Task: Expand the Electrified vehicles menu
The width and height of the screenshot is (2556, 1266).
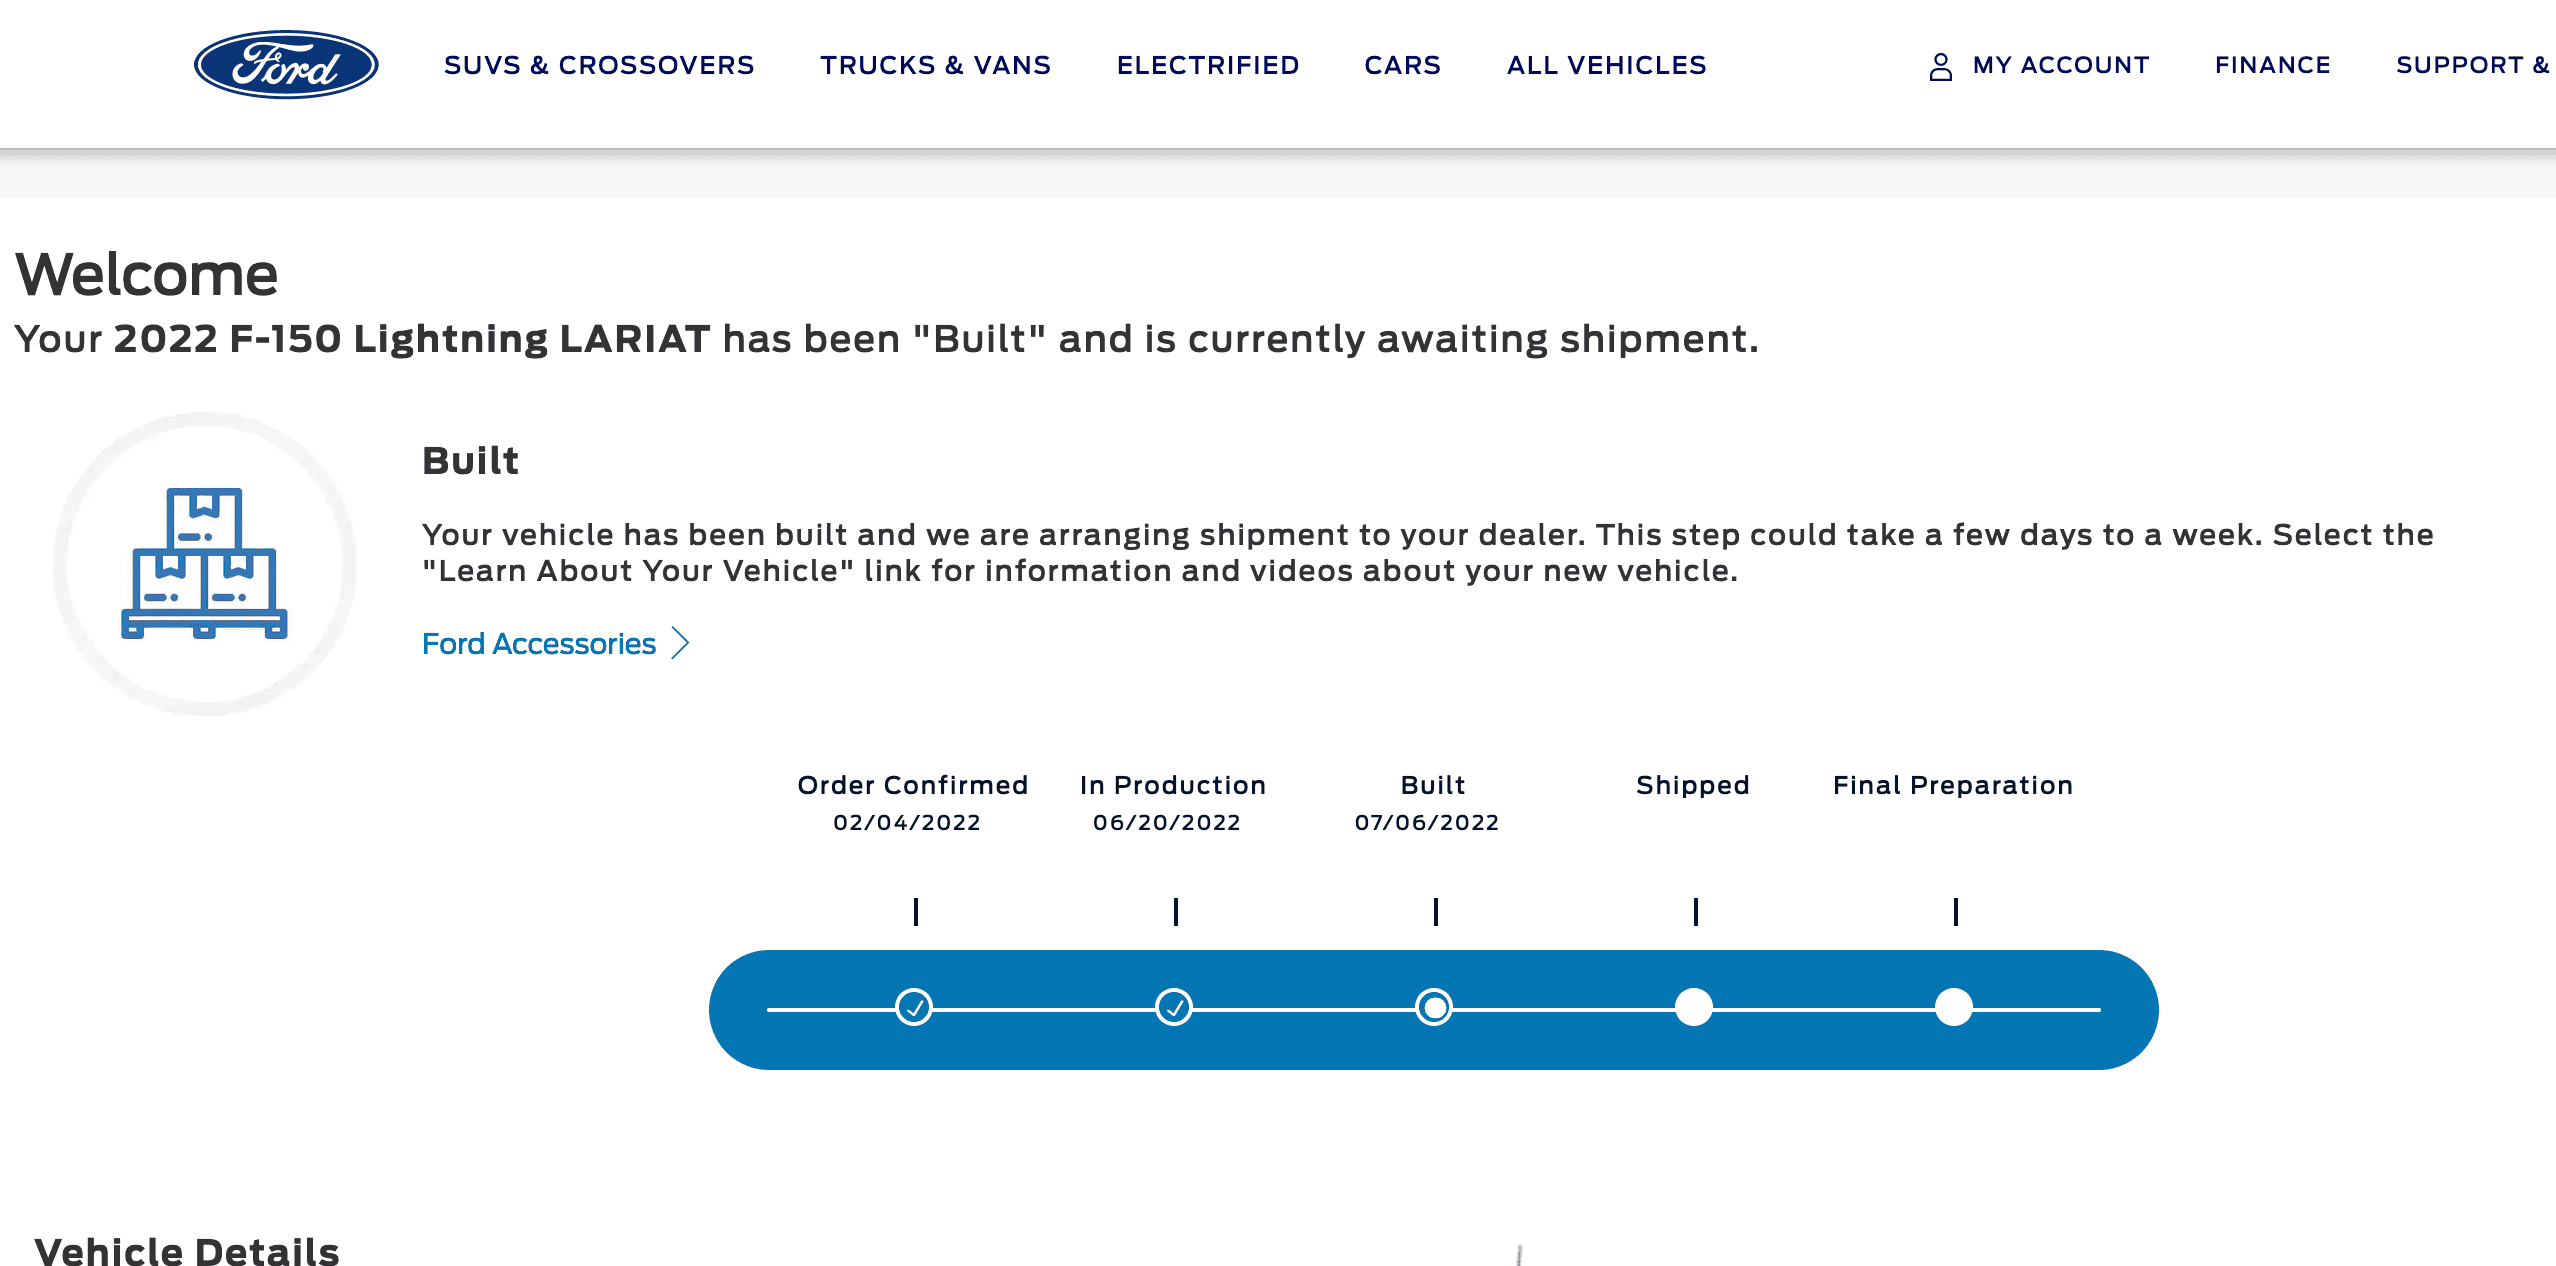Action: [1208, 65]
